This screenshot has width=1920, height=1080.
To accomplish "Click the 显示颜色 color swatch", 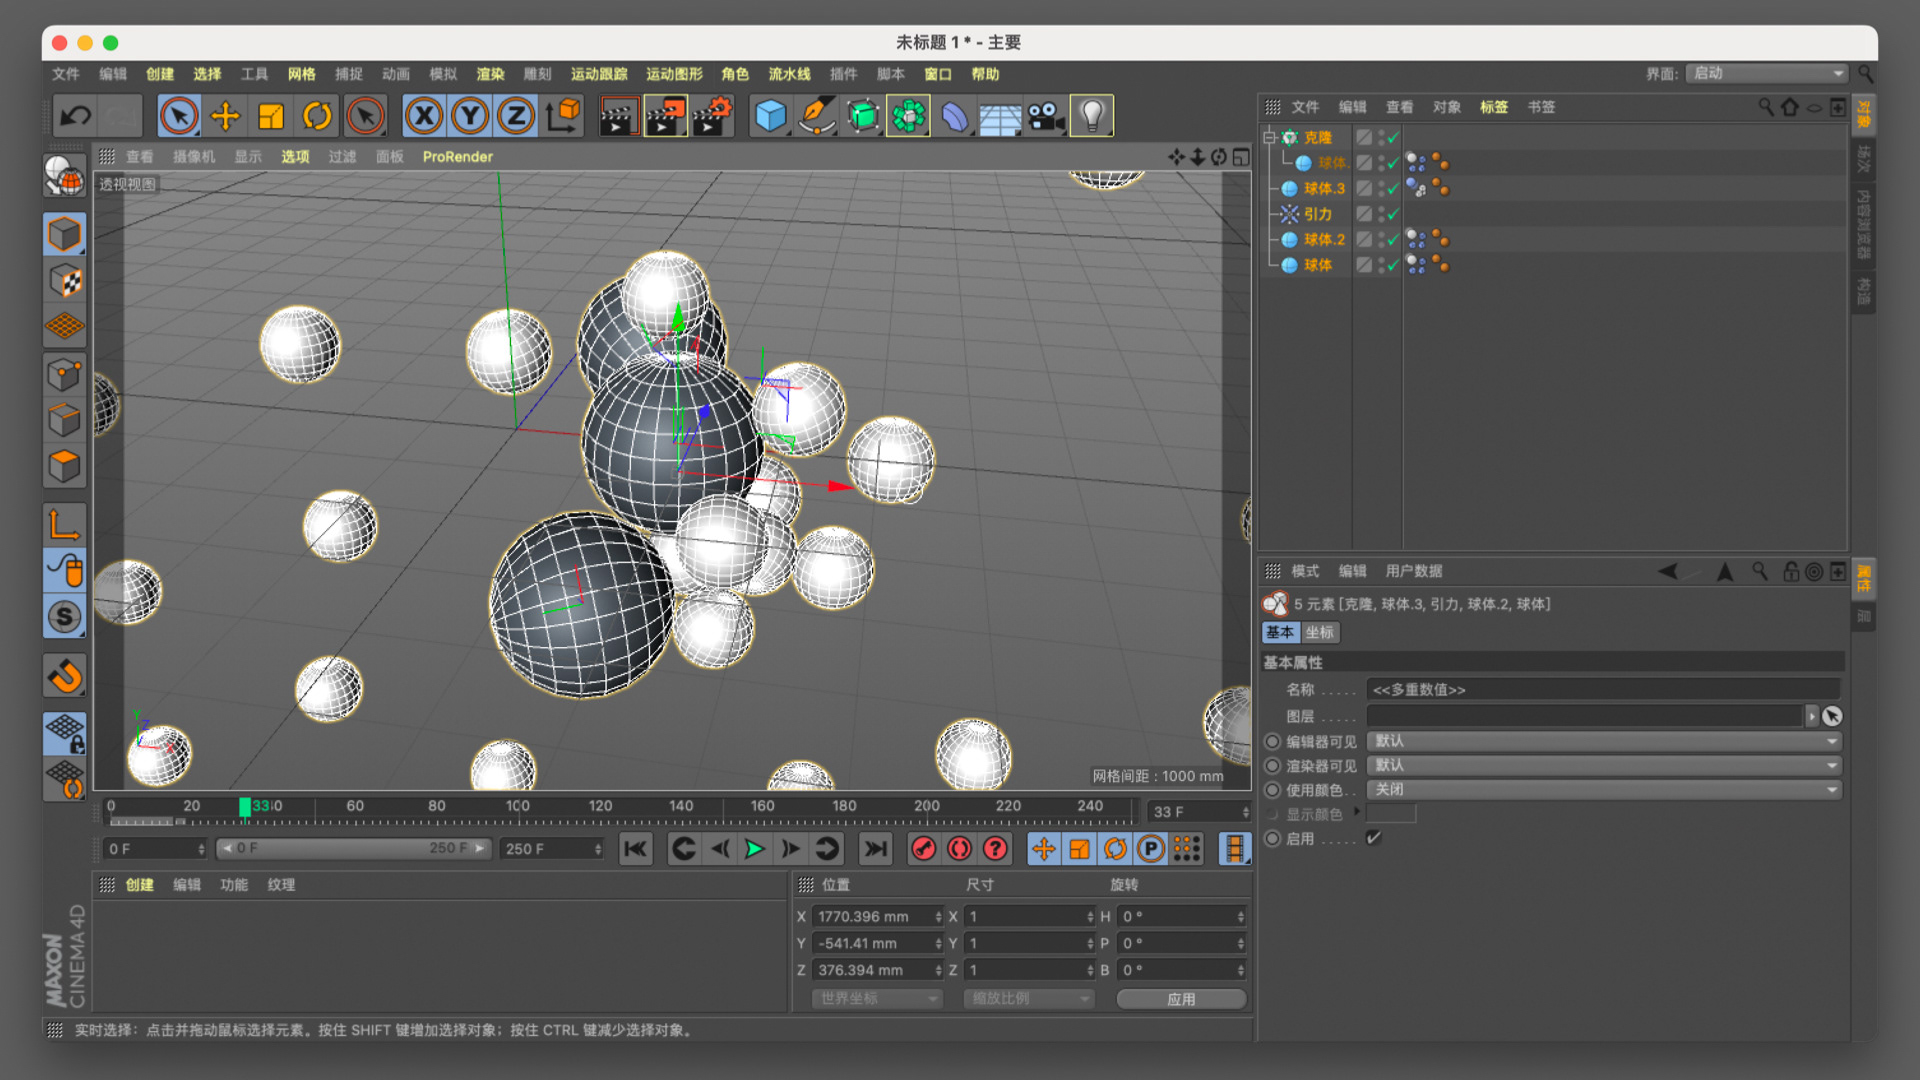I will click(x=1391, y=814).
